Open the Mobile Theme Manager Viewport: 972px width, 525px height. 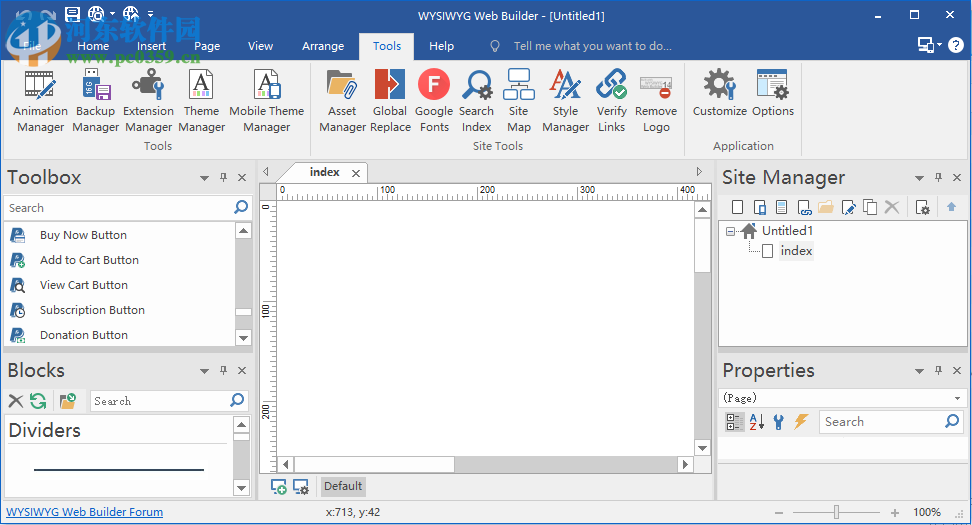tap(267, 101)
